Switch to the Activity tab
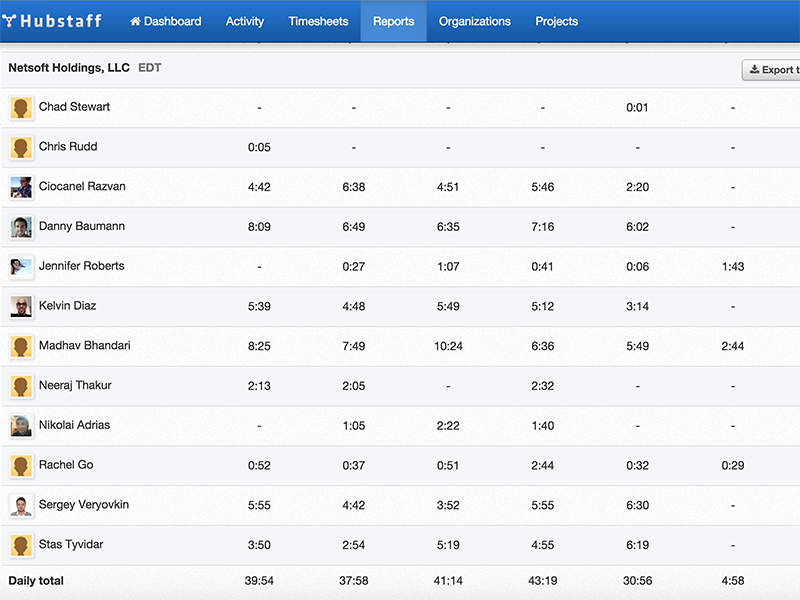Viewport: 800px width, 600px height. [245, 21]
